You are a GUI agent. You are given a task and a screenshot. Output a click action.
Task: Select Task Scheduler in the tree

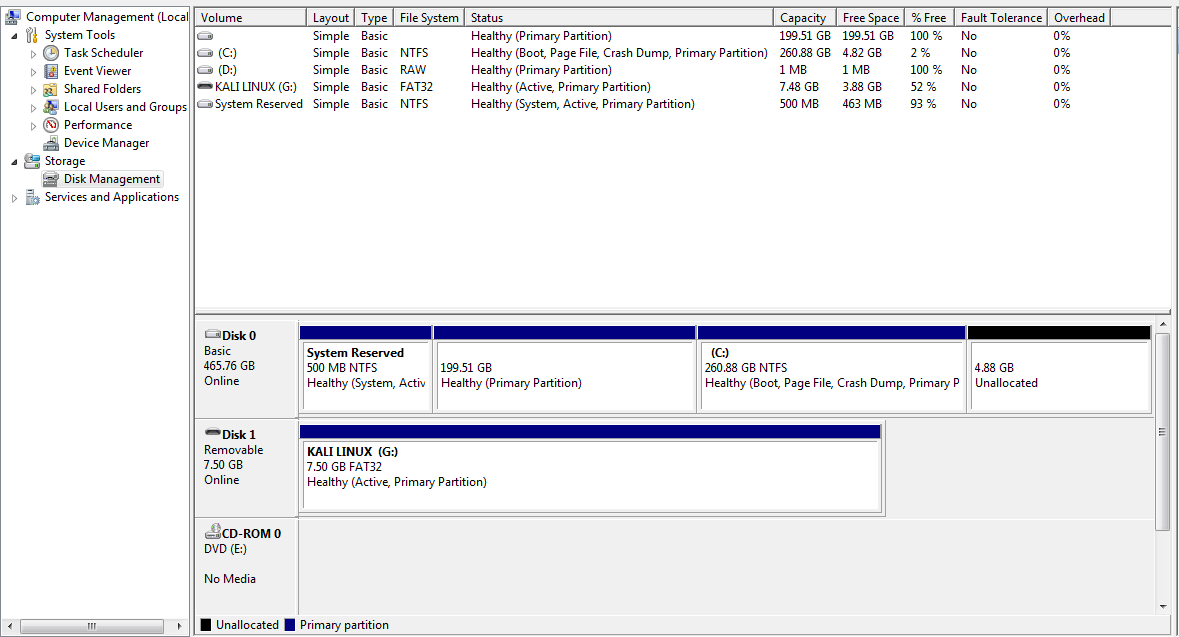click(103, 53)
